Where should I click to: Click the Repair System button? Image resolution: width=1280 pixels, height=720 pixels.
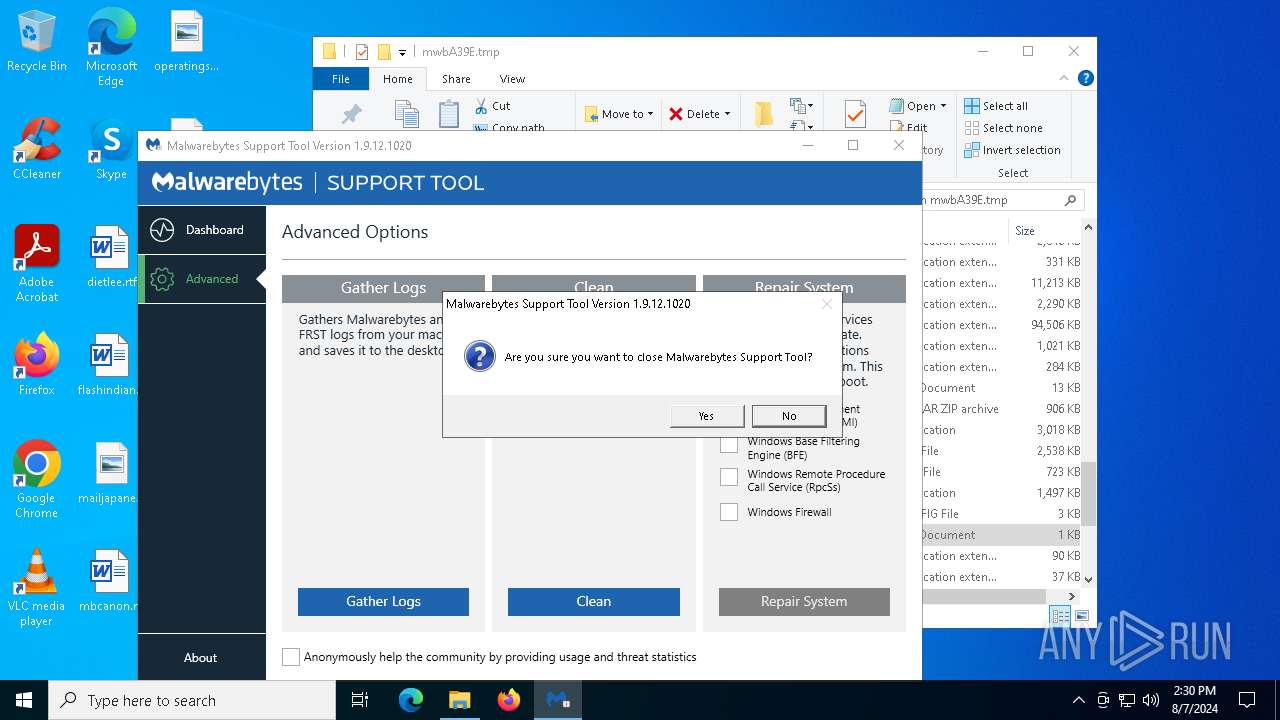804,601
